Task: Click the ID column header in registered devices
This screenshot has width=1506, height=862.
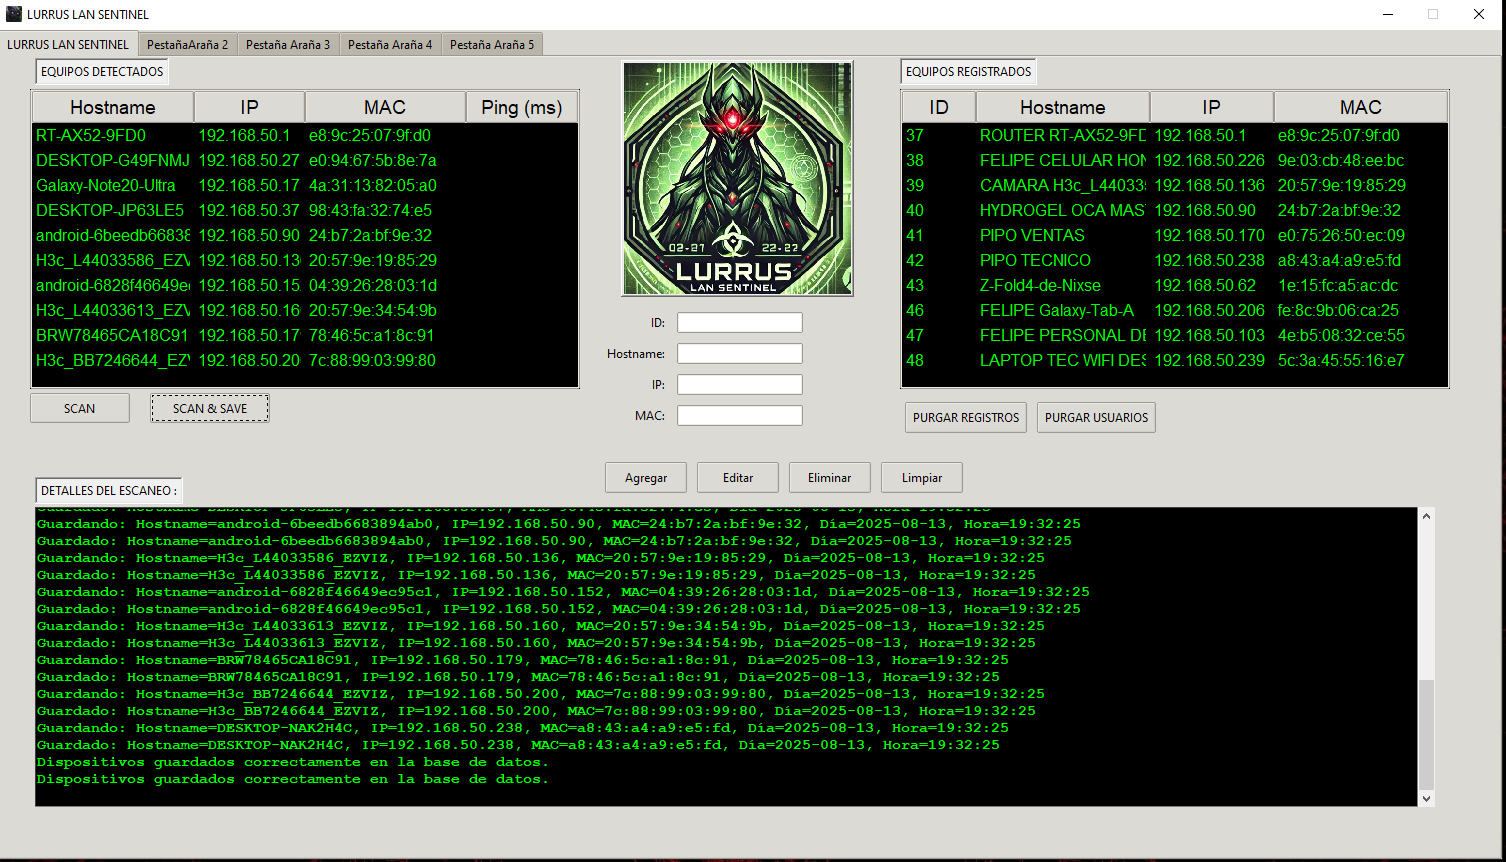Action: pos(939,107)
